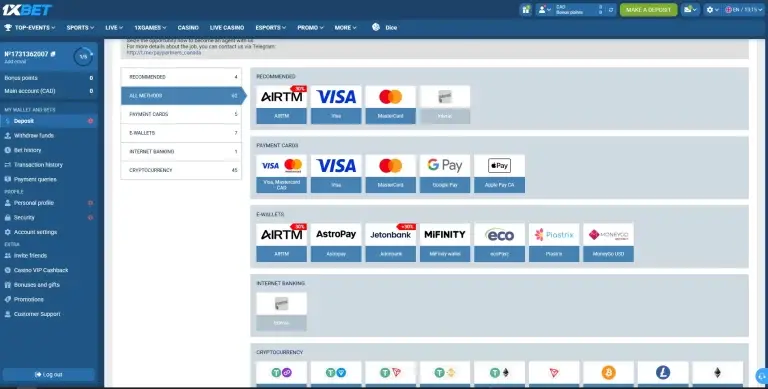Open the Casino menu item
The width and height of the screenshot is (768, 389).
pyautogui.click(x=188, y=28)
